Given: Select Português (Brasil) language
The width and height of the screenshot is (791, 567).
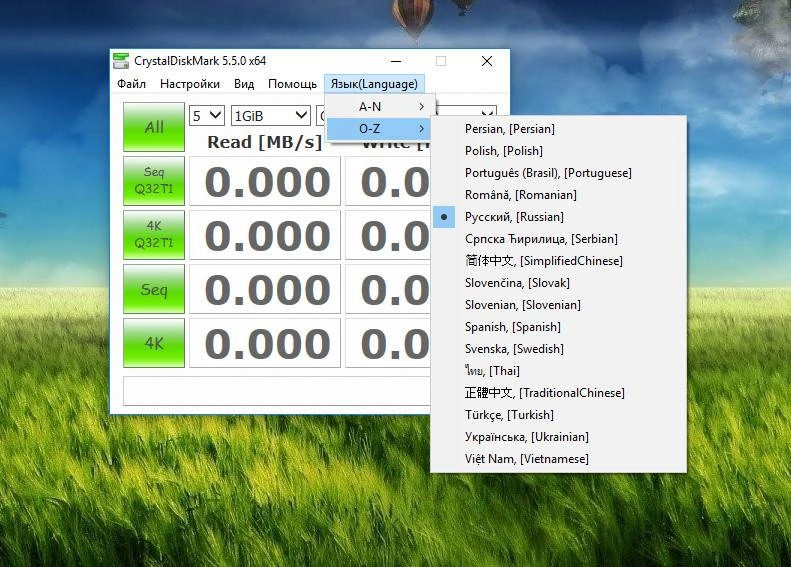Looking at the screenshot, I should click(558, 173).
